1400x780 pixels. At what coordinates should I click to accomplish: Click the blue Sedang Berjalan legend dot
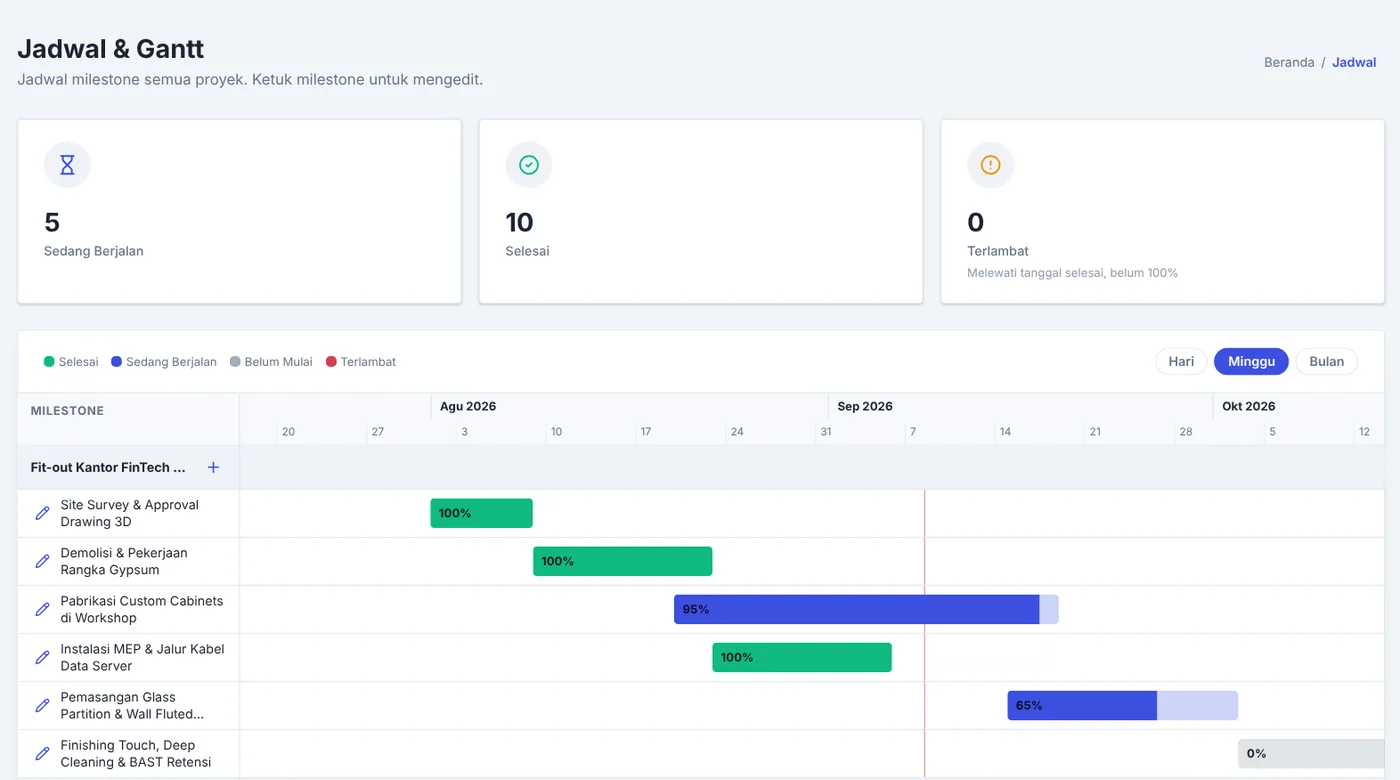tap(116, 362)
